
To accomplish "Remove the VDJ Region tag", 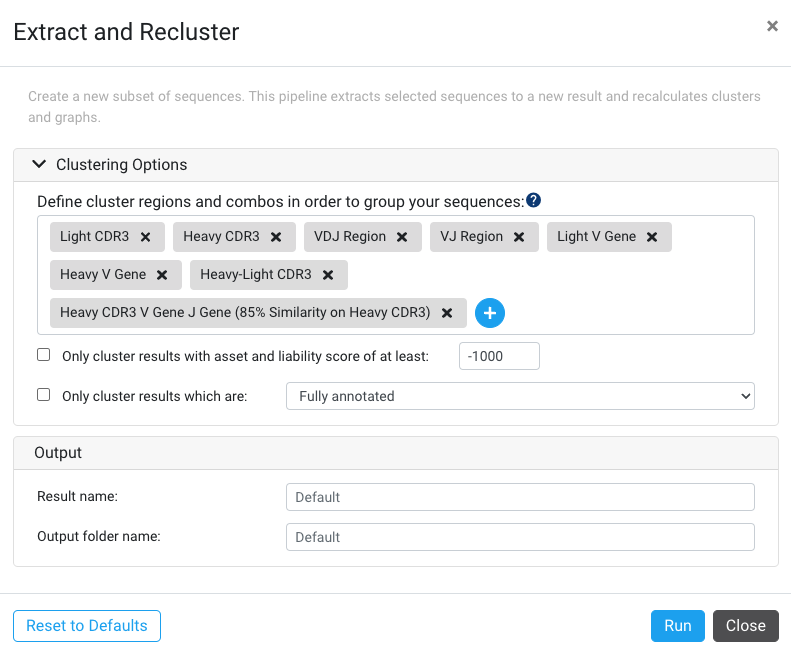I will pos(402,237).
